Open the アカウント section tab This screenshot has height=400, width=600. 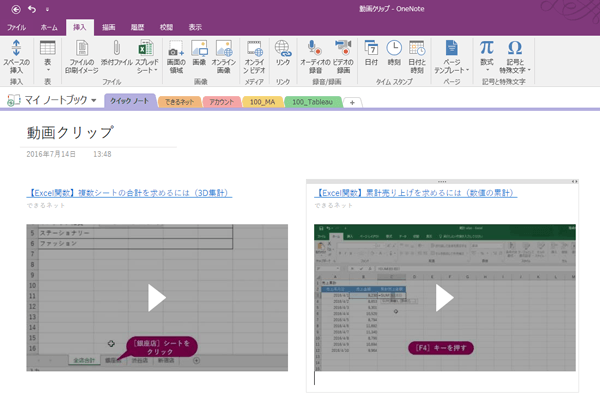pos(222,102)
